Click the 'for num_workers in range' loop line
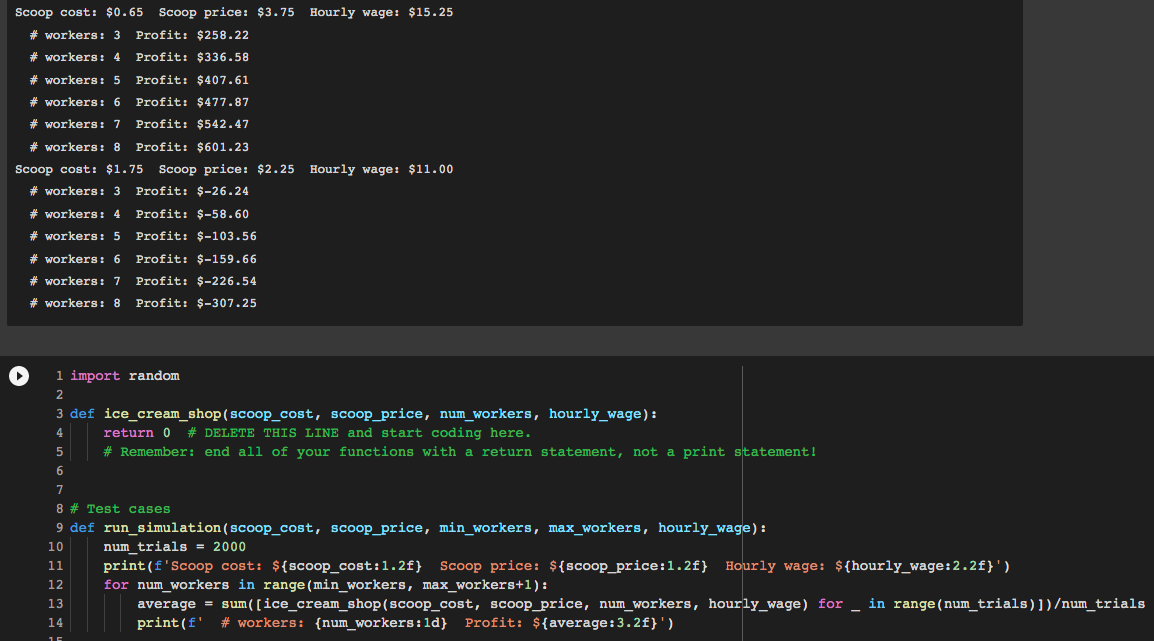The height and width of the screenshot is (641, 1154). pos(326,586)
